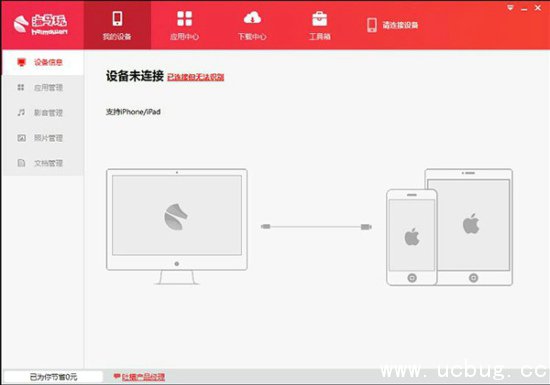Open 下载中心 cloud download tab
550x385 pixels.
(x=252, y=25)
